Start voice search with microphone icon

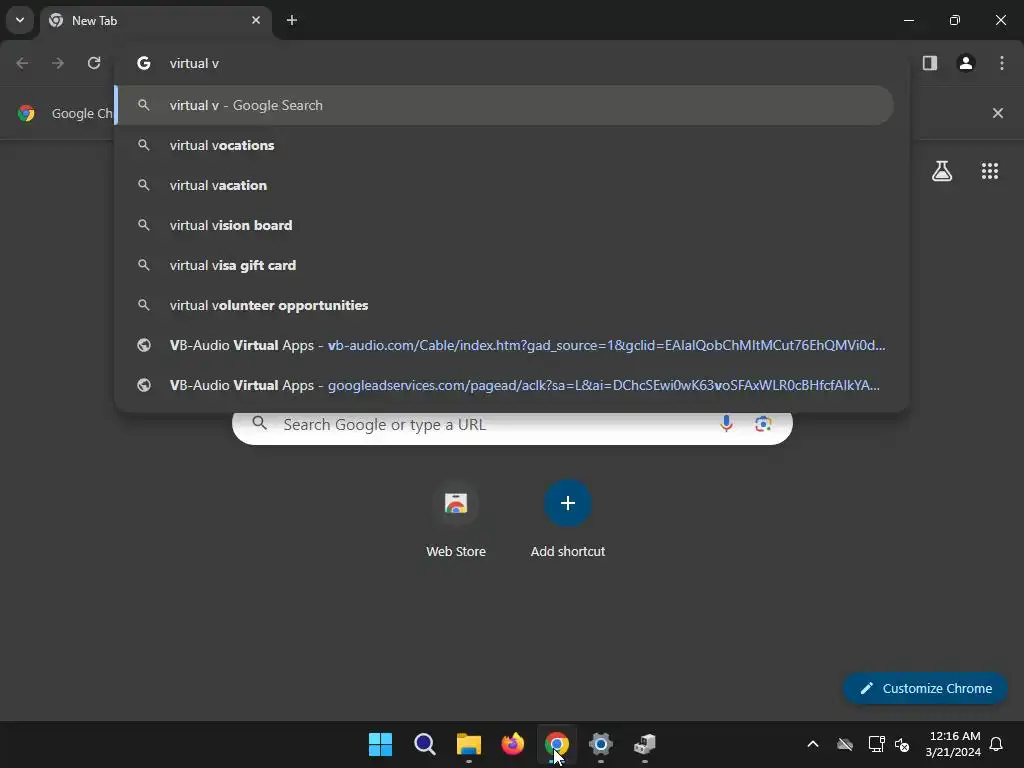[726, 424]
